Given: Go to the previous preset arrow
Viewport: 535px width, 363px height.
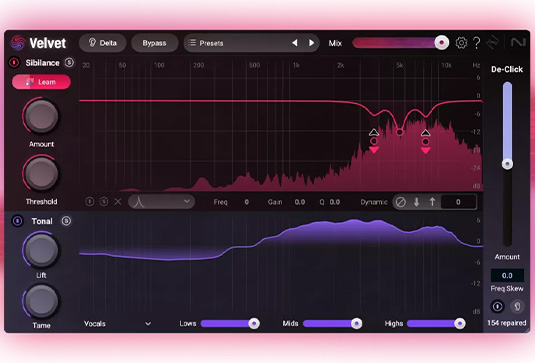Looking at the screenshot, I should 295,43.
